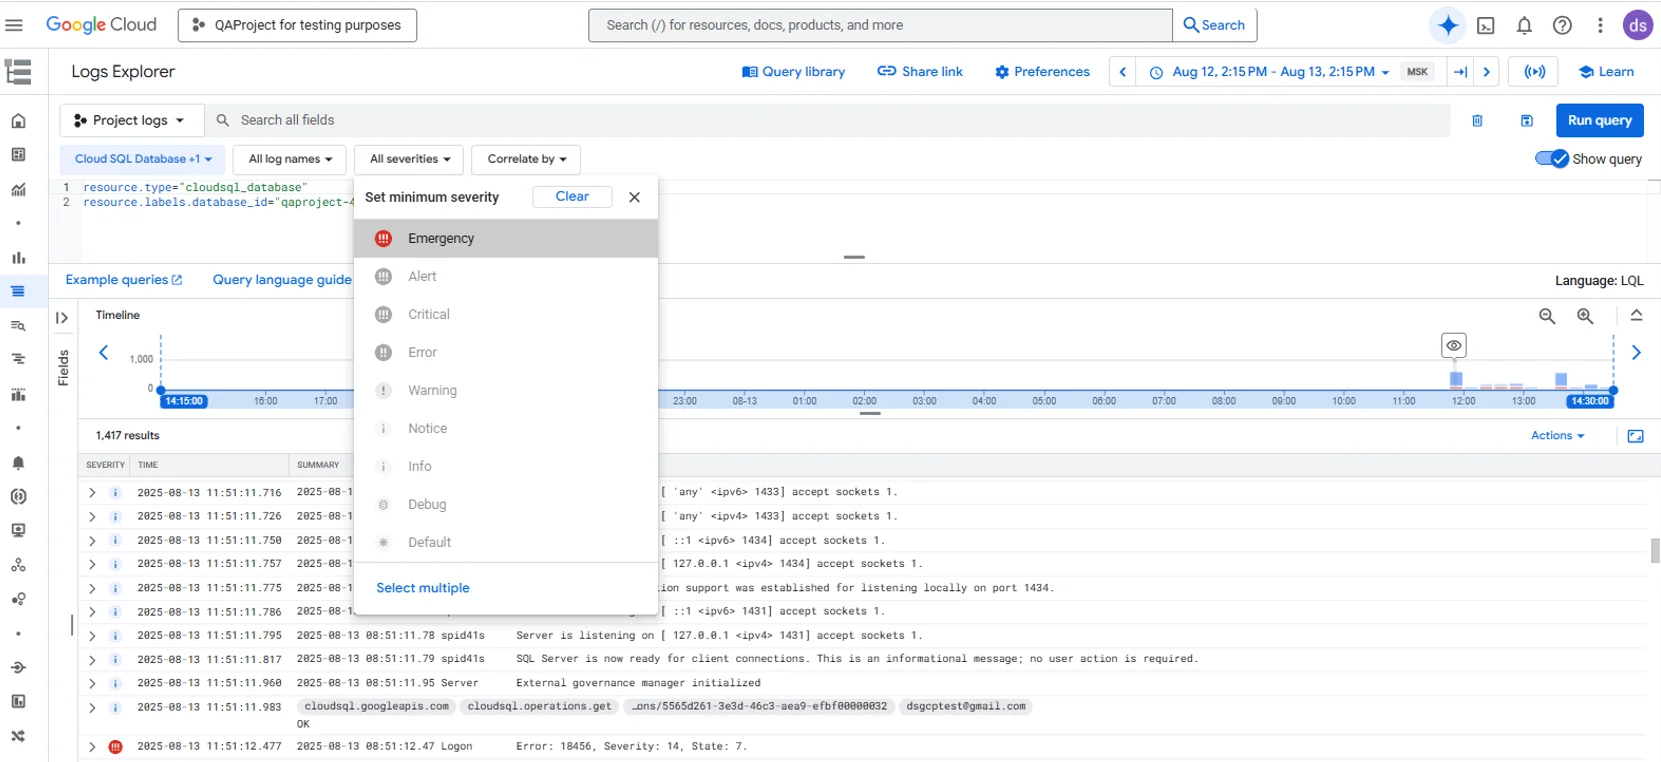This screenshot has width=1661, height=762.
Task: Clear the minimum severity selection
Action: click(572, 197)
